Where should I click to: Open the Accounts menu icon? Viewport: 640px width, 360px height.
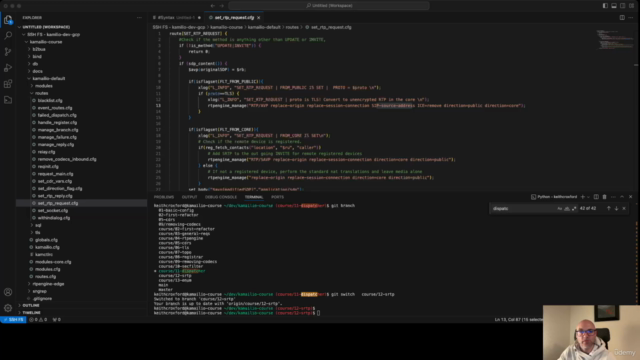(x=8, y=292)
